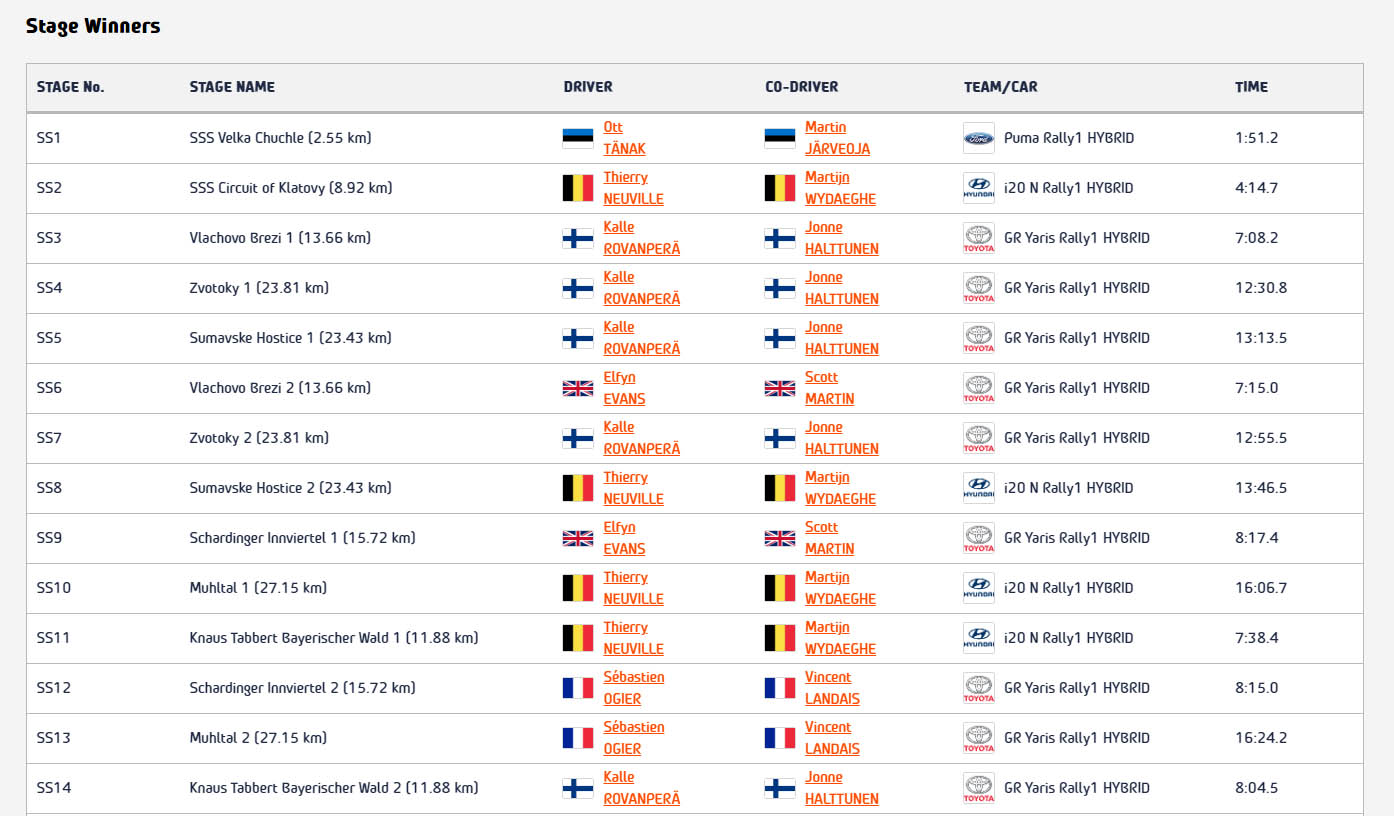Open Kalle ROVANPERÄ link in SS4 row

(x=641, y=288)
